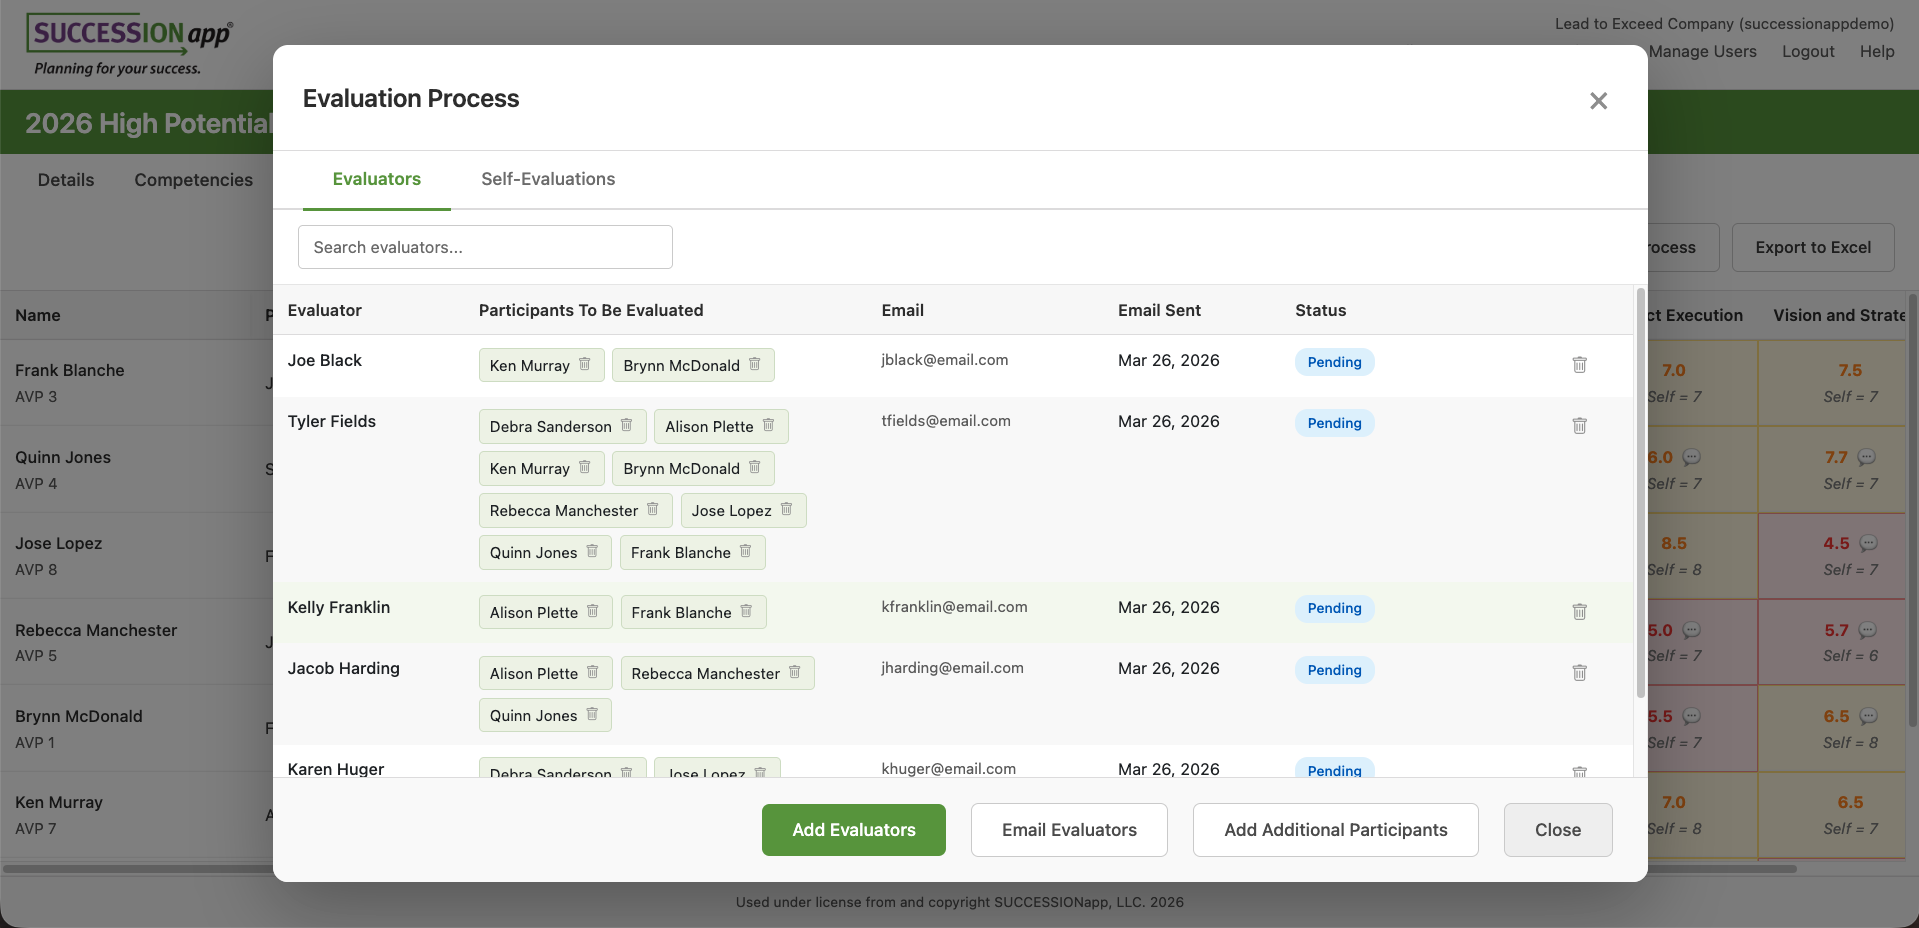Click the Logout link
Image resolution: width=1919 pixels, height=928 pixels.
click(x=1808, y=51)
